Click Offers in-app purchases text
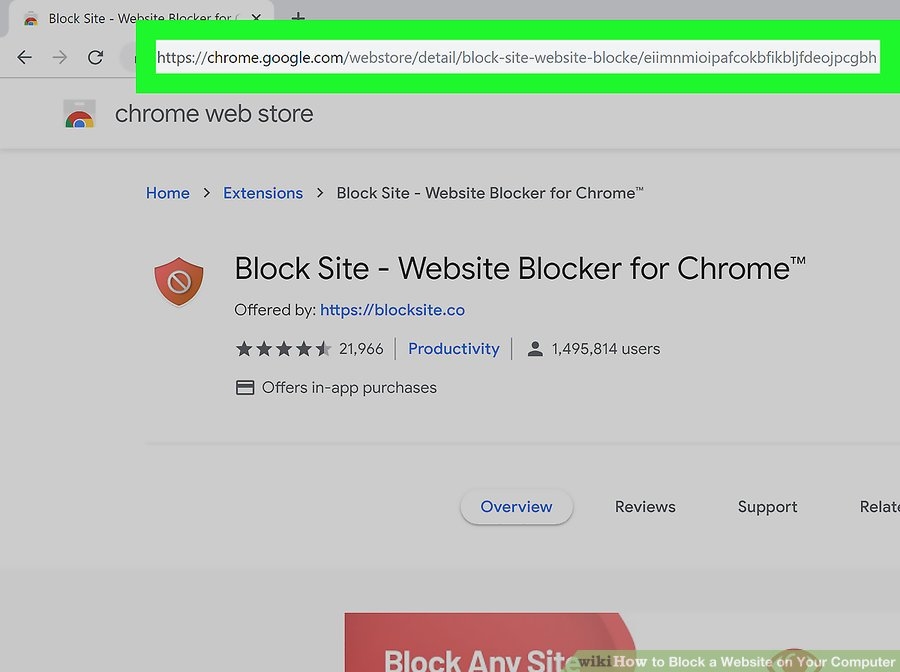 click(349, 388)
